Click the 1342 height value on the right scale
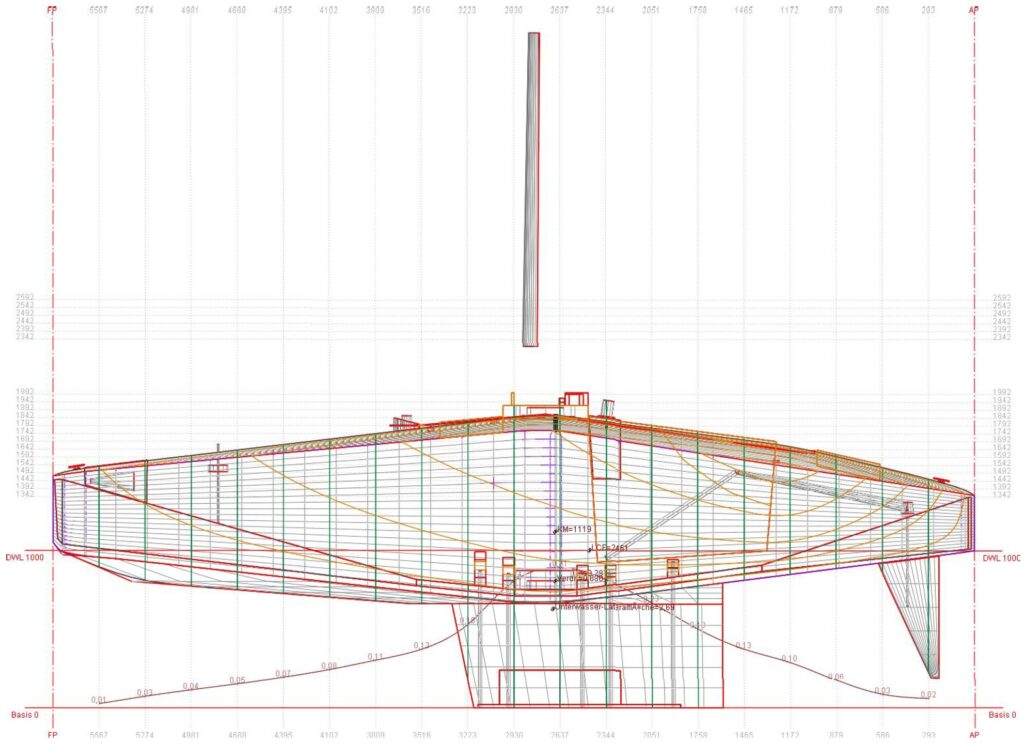 pyautogui.click(x=1001, y=495)
